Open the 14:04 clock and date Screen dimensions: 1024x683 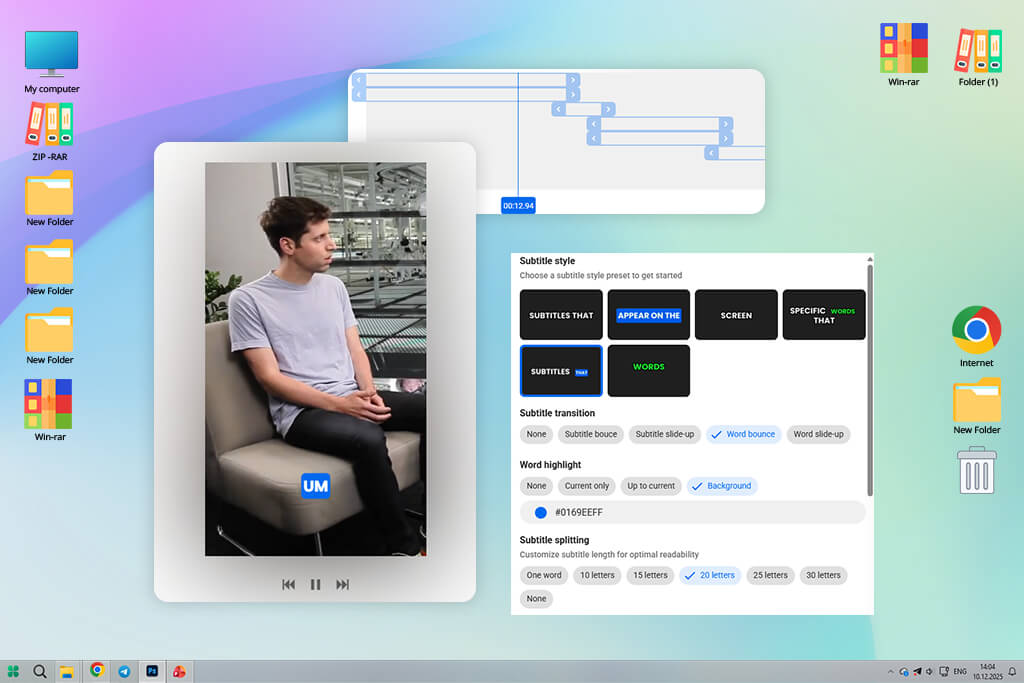[x=987, y=671]
